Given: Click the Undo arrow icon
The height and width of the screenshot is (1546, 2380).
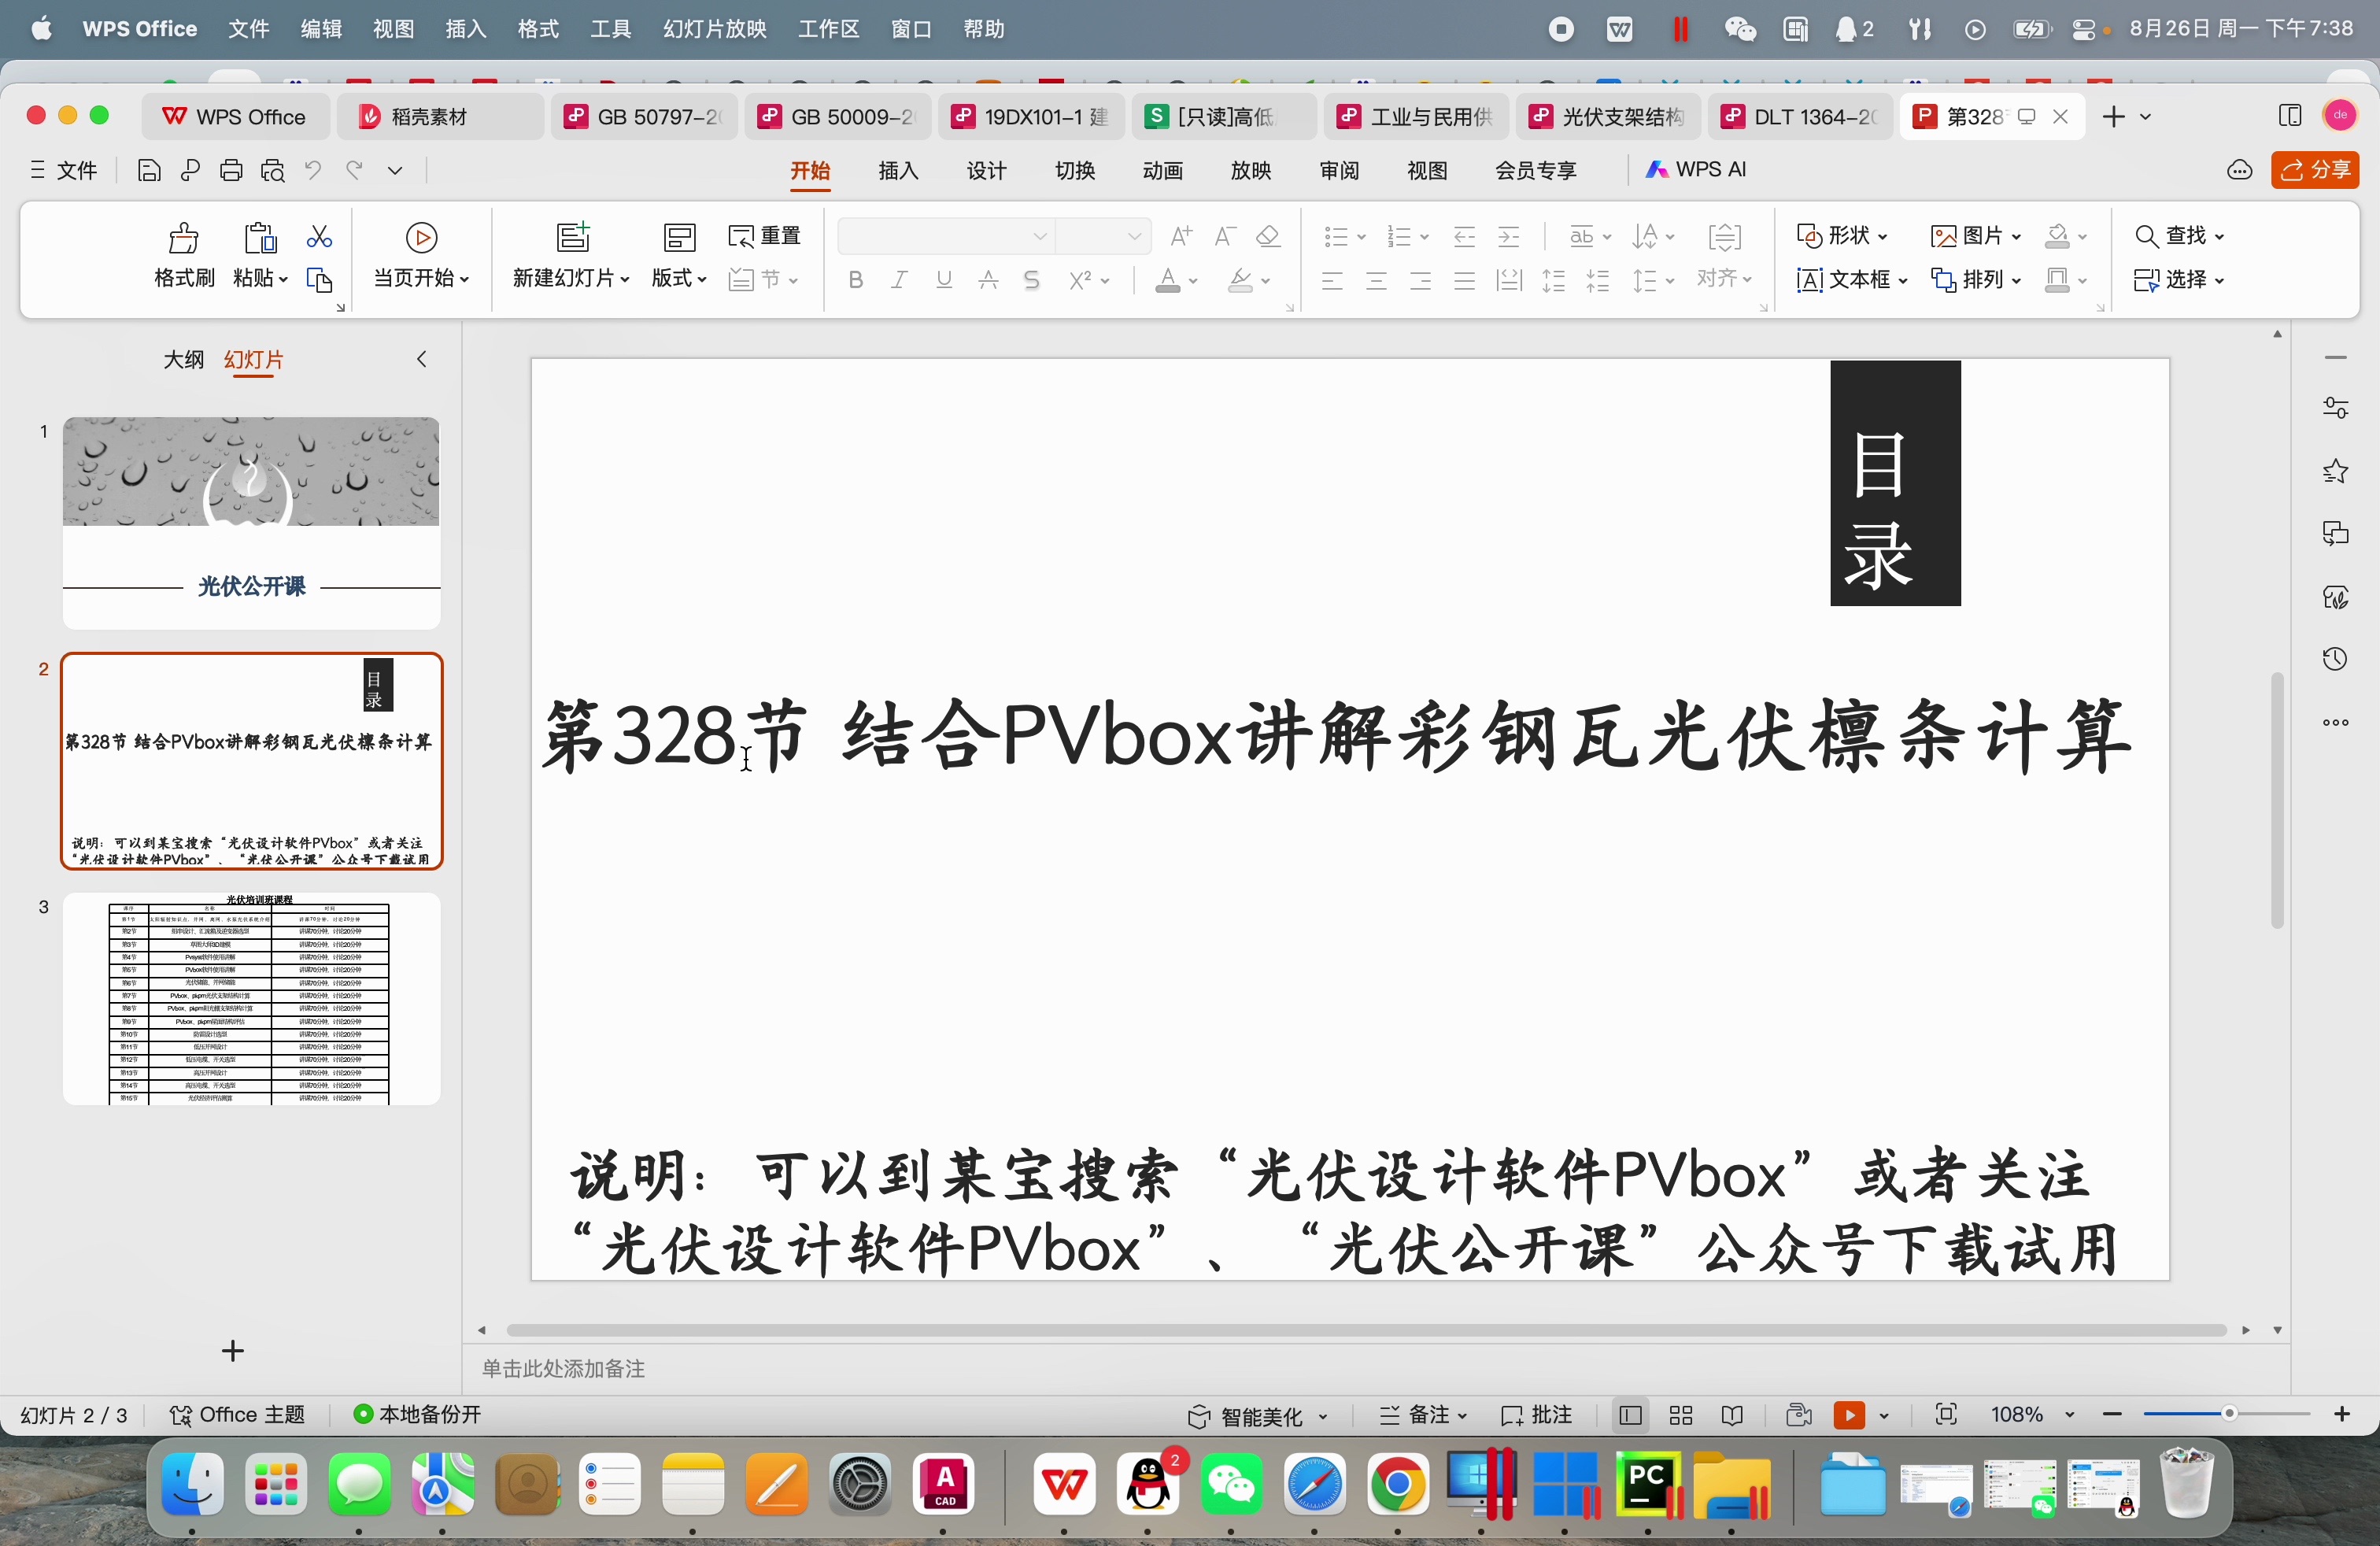Looking at the screenshot, I should [x=314, y=171].
